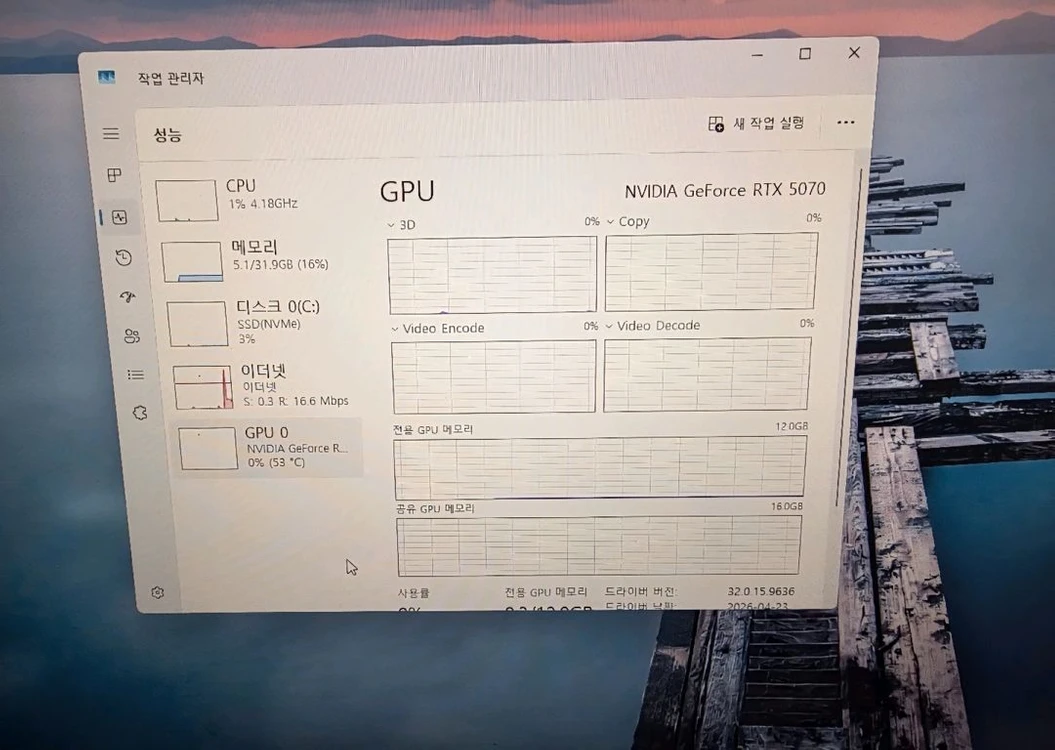Open the three-dot more options menu
The image size is (1055, 750).
click(x=846, y=122)
